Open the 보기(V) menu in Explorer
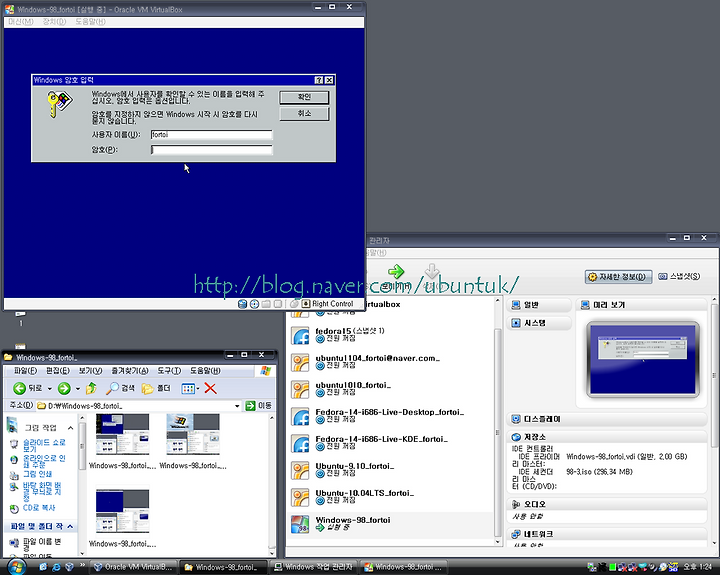 (90, 371)
